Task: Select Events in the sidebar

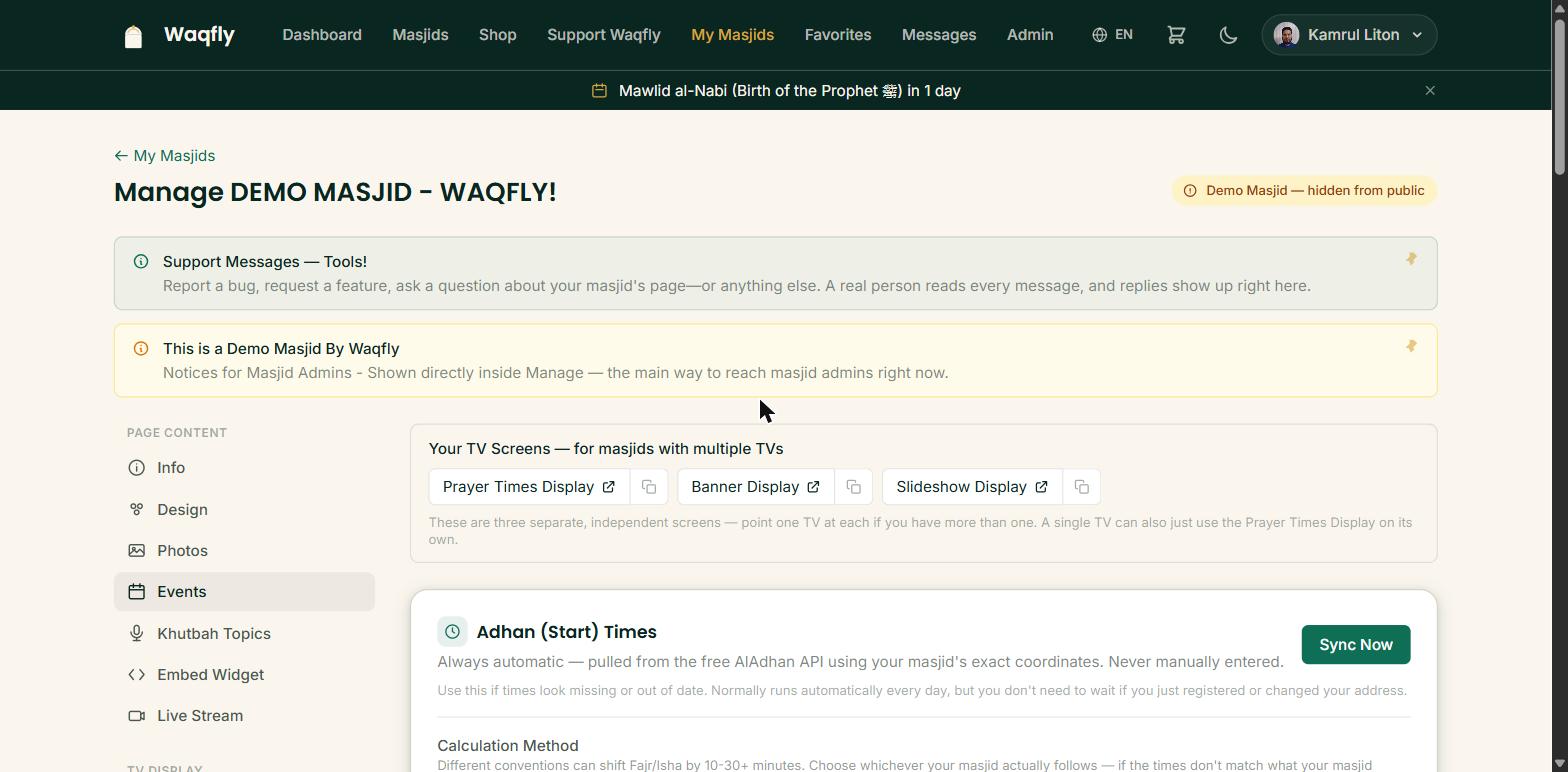Action: pyautogui.click(x=244, y=592)
